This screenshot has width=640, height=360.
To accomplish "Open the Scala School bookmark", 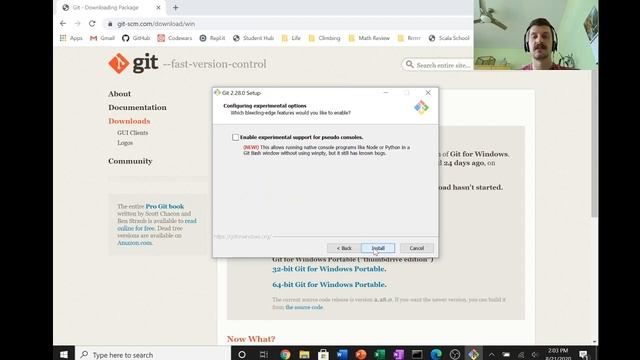I will (x=449, y=38).
